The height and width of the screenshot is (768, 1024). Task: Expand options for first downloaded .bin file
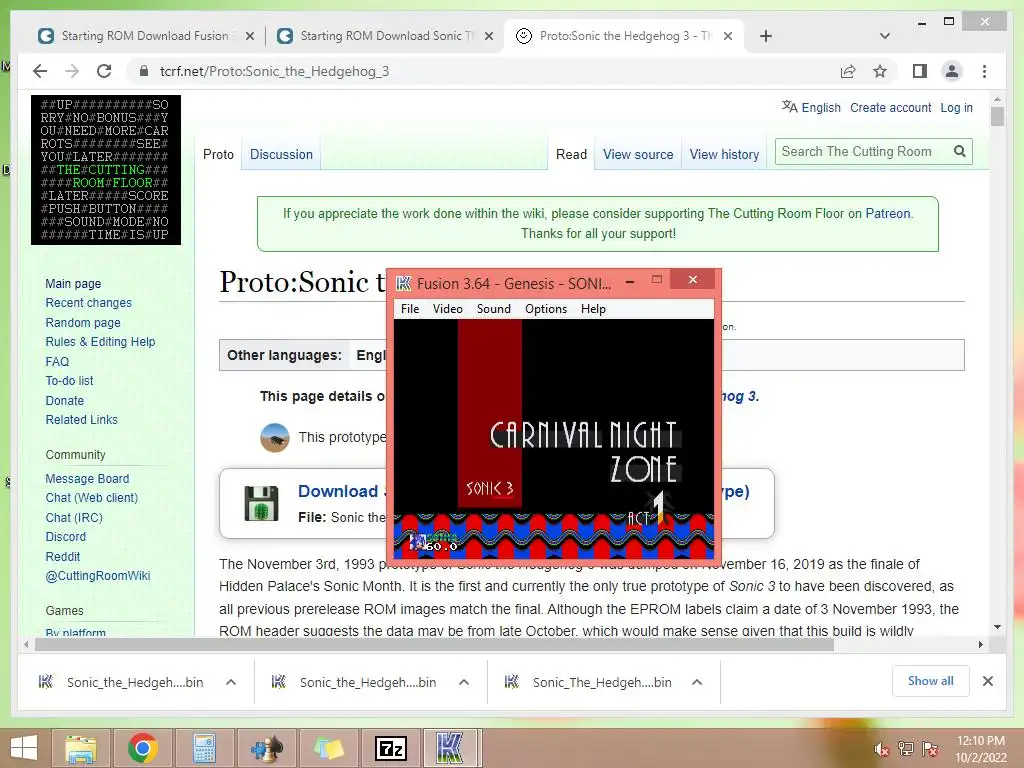pyautogui.click(x=231, y=682)
